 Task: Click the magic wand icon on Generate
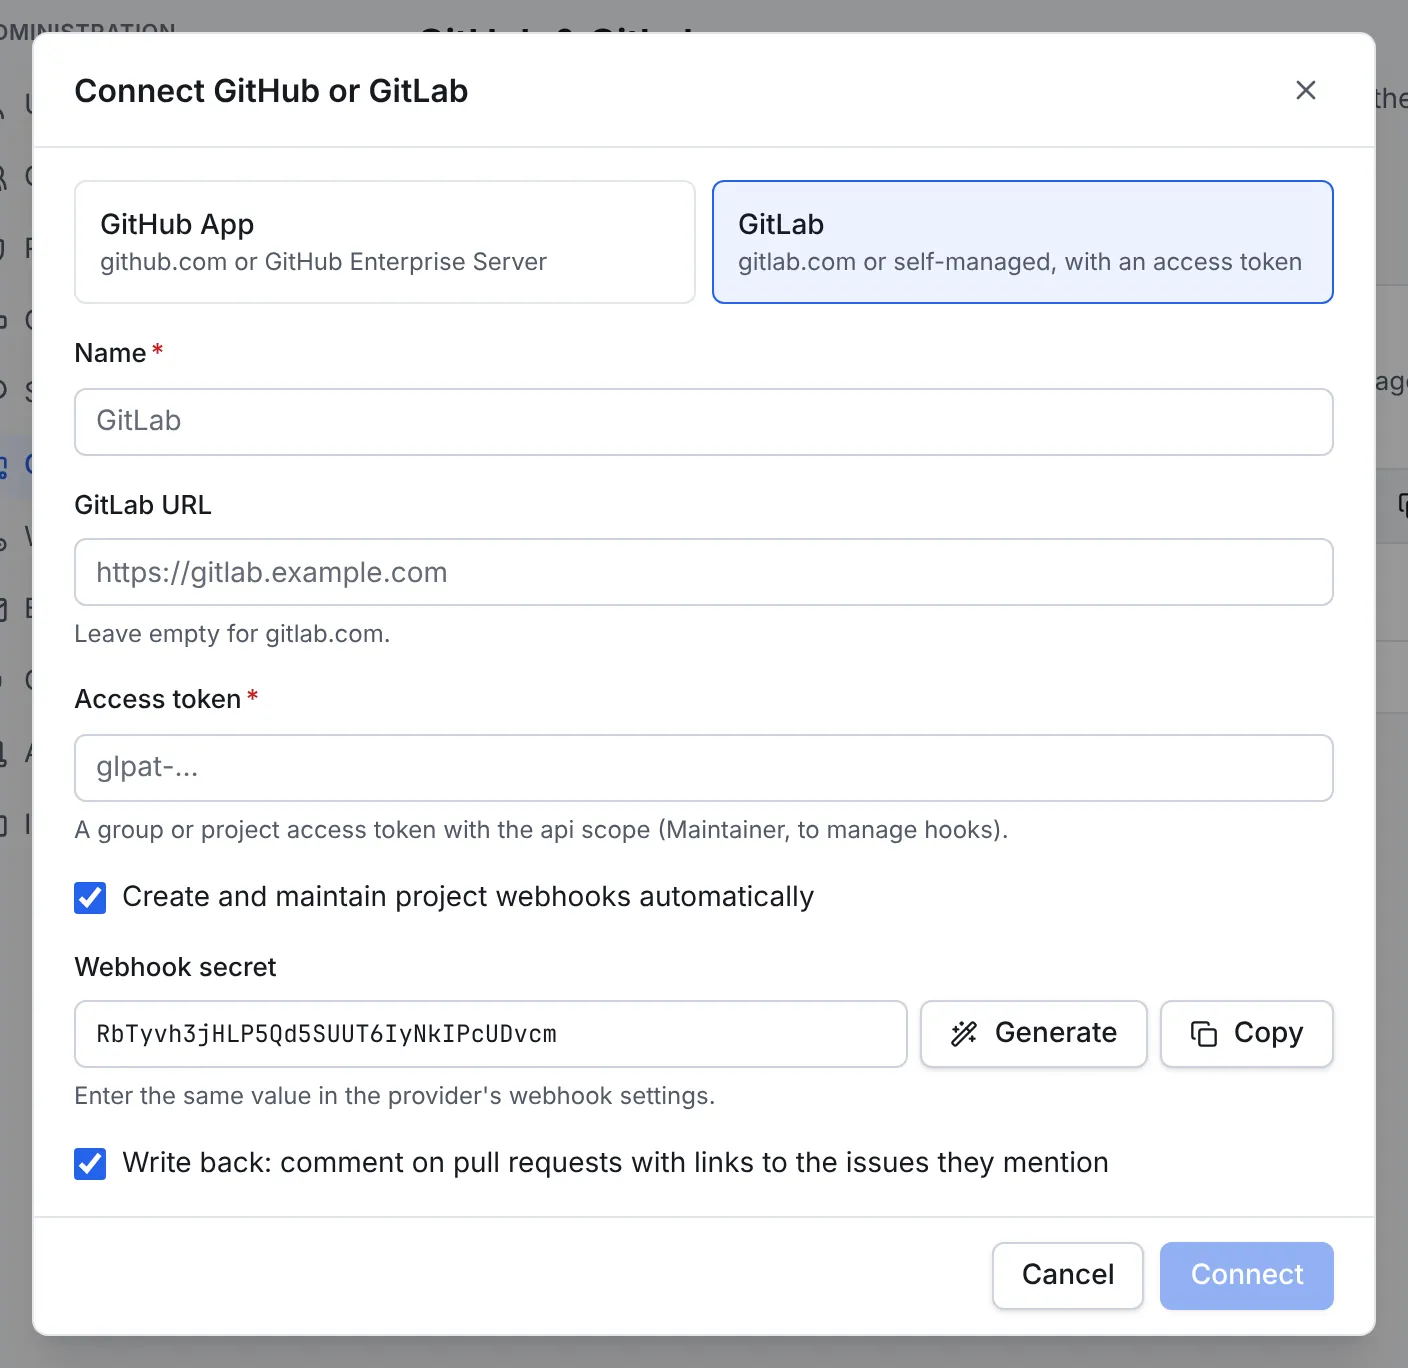click(x=964, y=1033)
